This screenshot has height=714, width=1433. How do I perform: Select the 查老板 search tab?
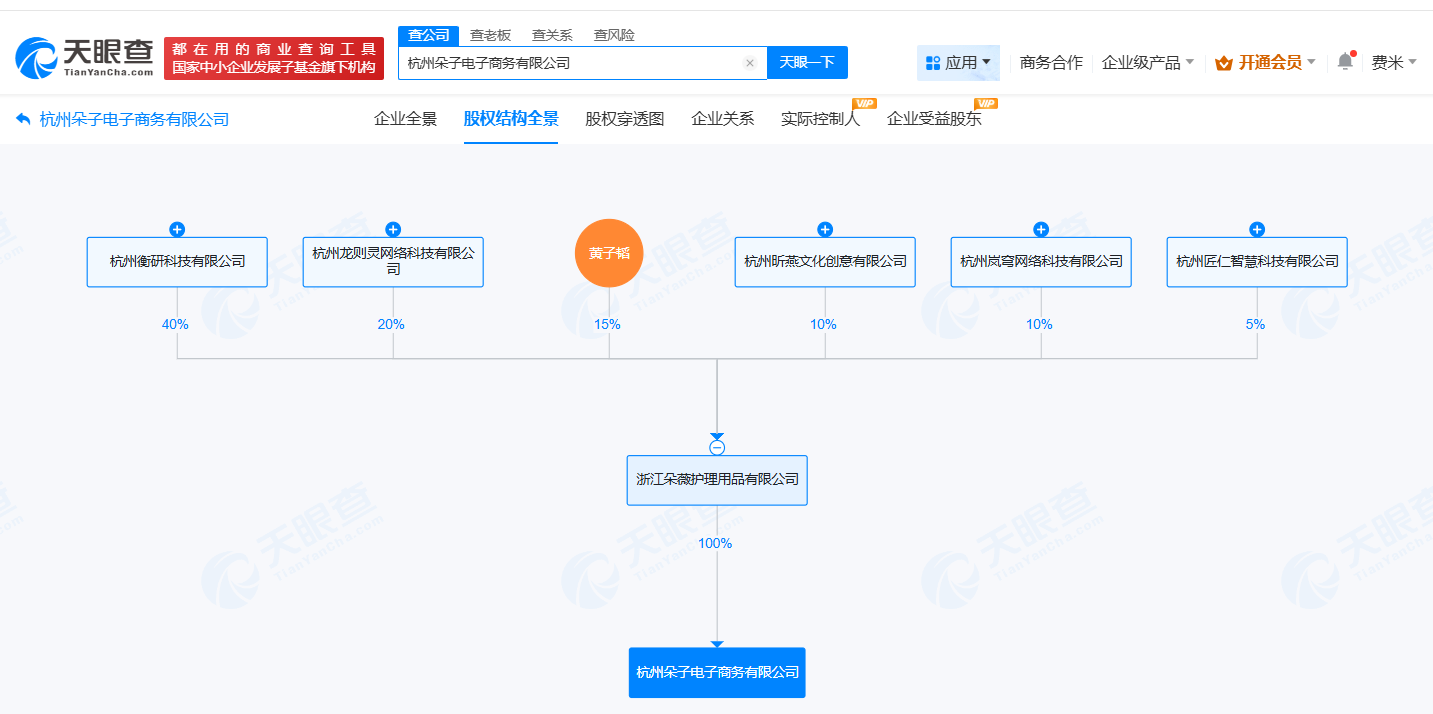click(x=487, y=34)
